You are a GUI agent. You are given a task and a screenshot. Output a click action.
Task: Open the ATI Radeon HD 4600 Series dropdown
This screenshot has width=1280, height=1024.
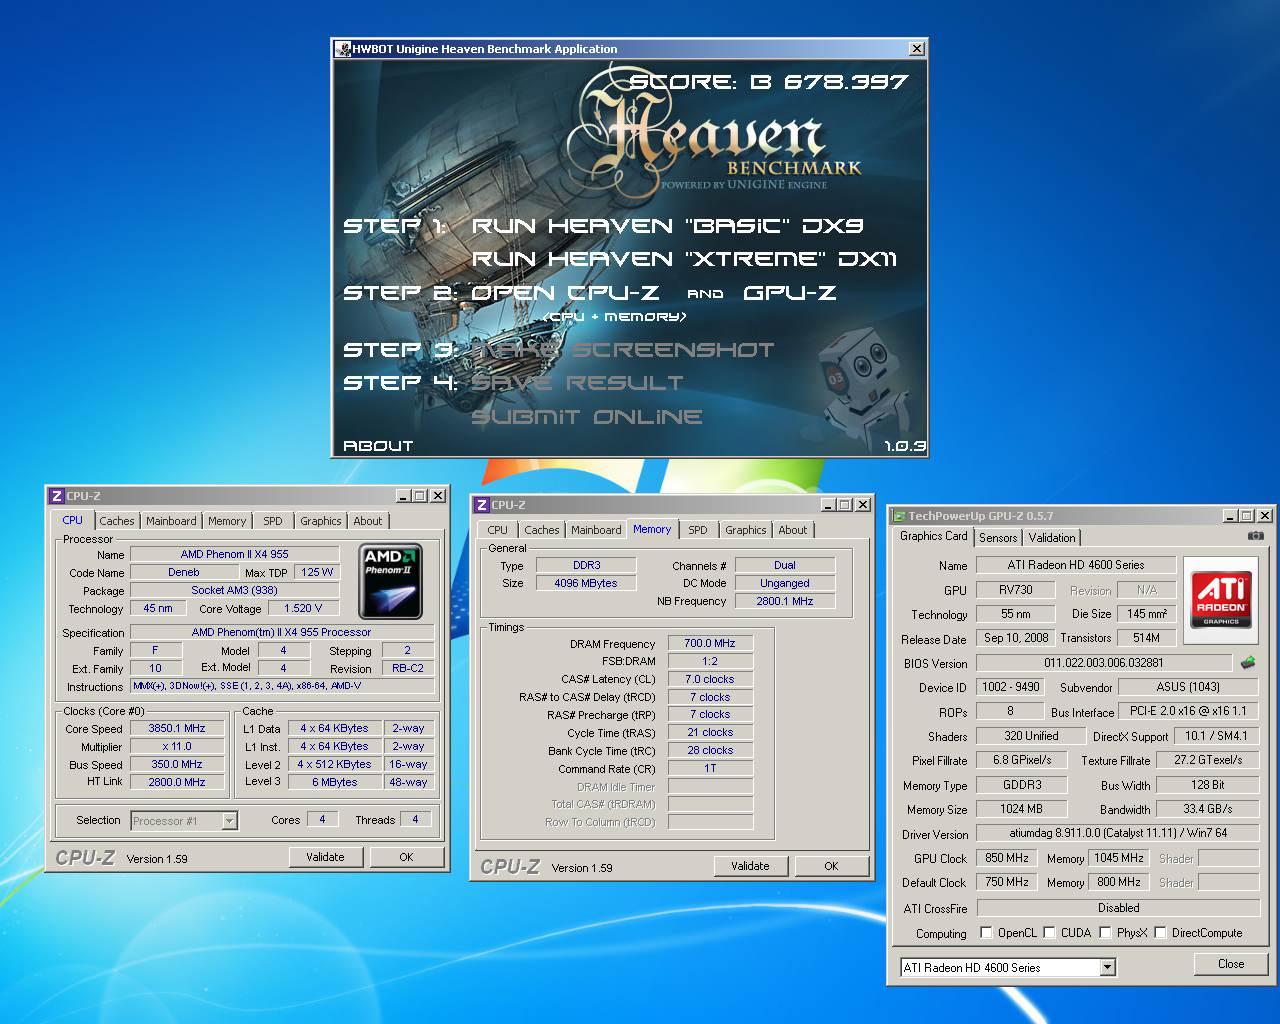(x=1107, y=968)
